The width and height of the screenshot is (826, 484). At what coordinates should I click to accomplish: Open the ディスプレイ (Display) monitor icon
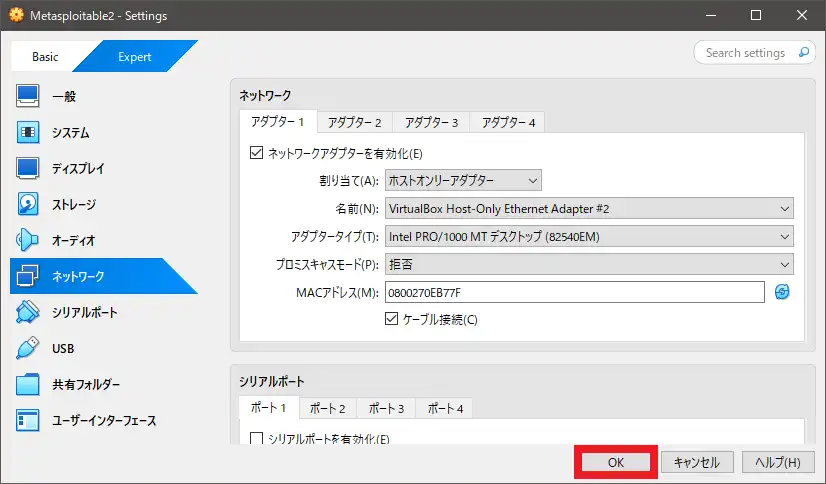pyautogui.click(x=28, y=169)
